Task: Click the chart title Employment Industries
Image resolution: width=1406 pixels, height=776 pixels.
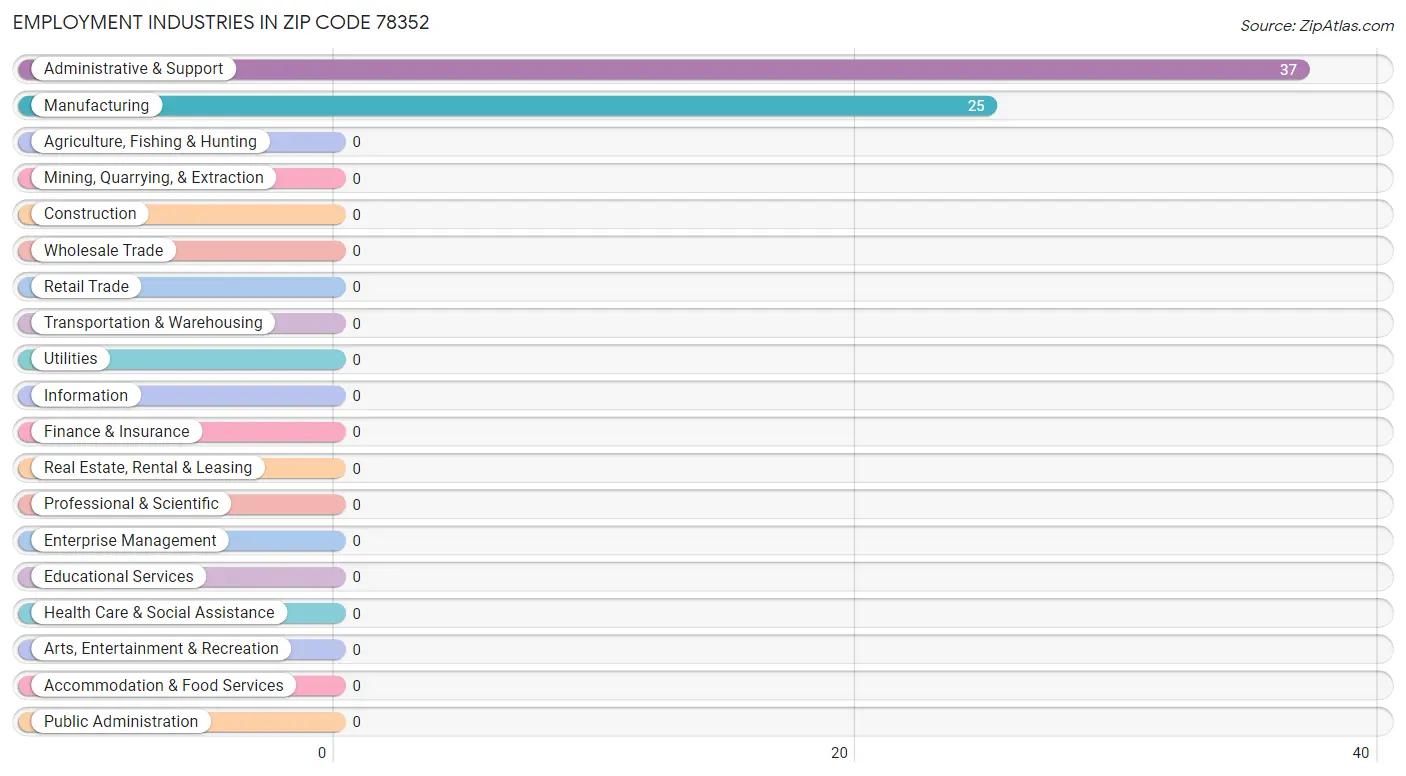Action: (221, 22)
